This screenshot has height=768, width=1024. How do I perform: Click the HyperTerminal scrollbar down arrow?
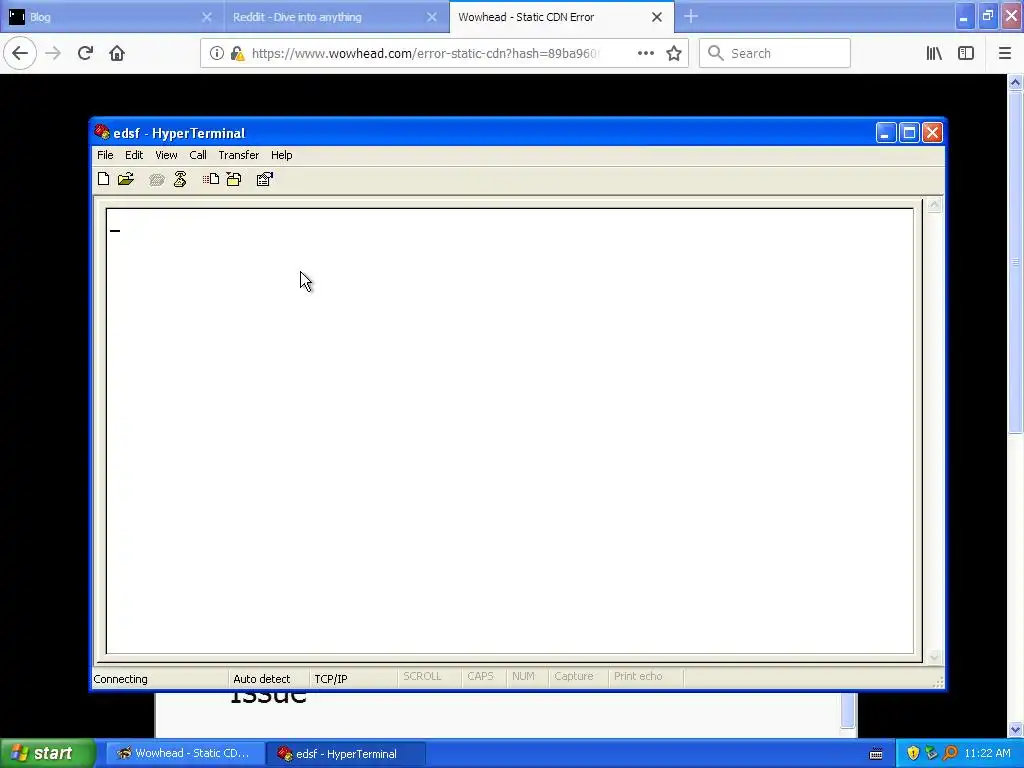pos(935,656)
